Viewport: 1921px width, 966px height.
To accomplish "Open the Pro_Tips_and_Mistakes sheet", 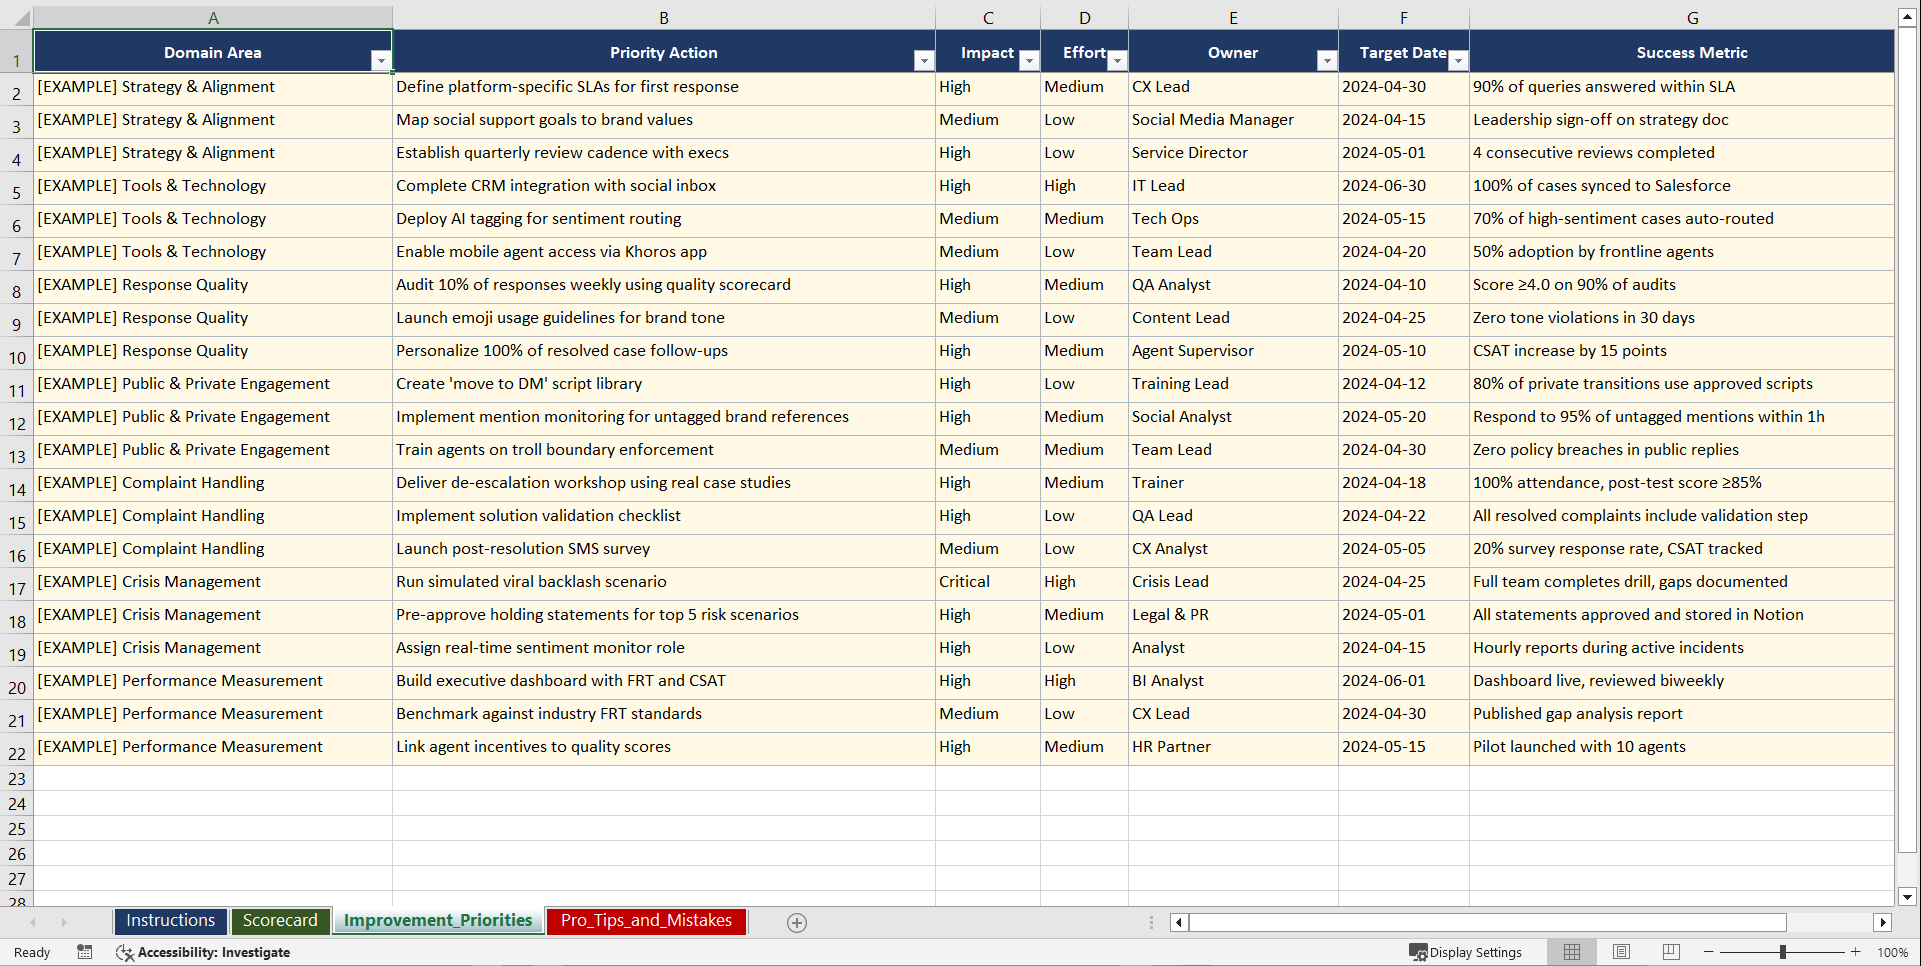I will point(645,921).
